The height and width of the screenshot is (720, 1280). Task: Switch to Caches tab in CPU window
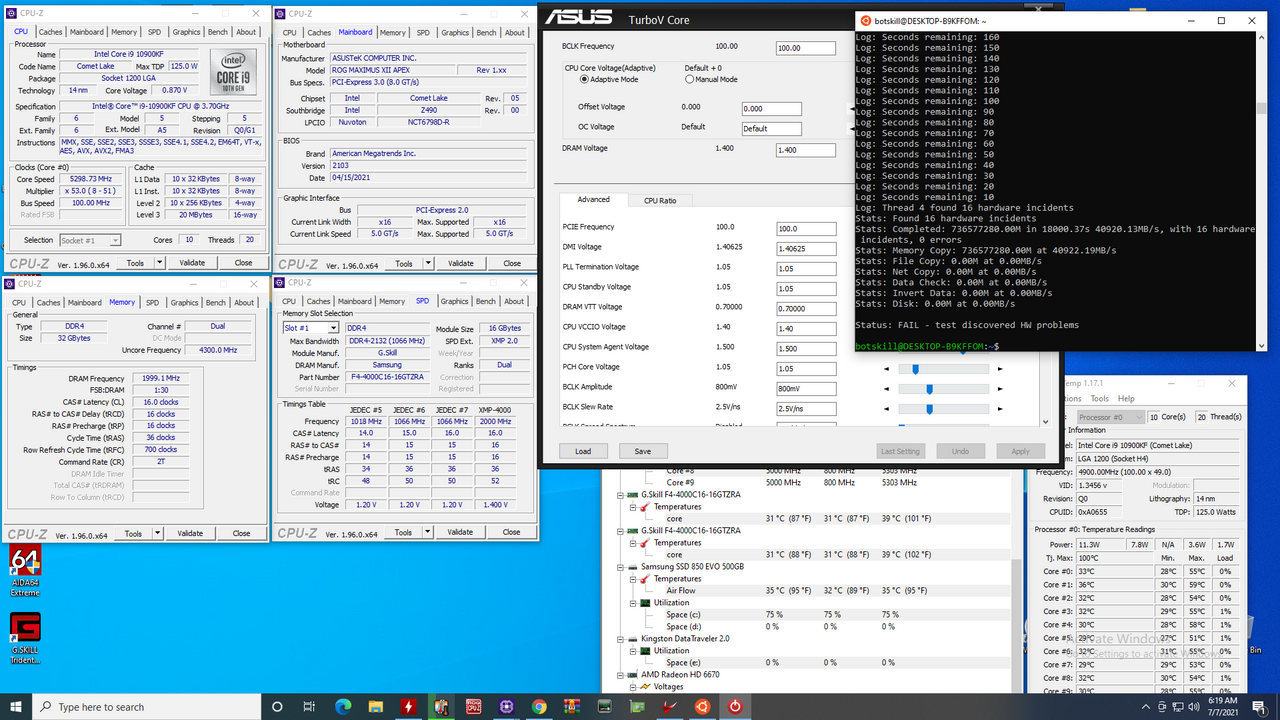click(48, 32)
